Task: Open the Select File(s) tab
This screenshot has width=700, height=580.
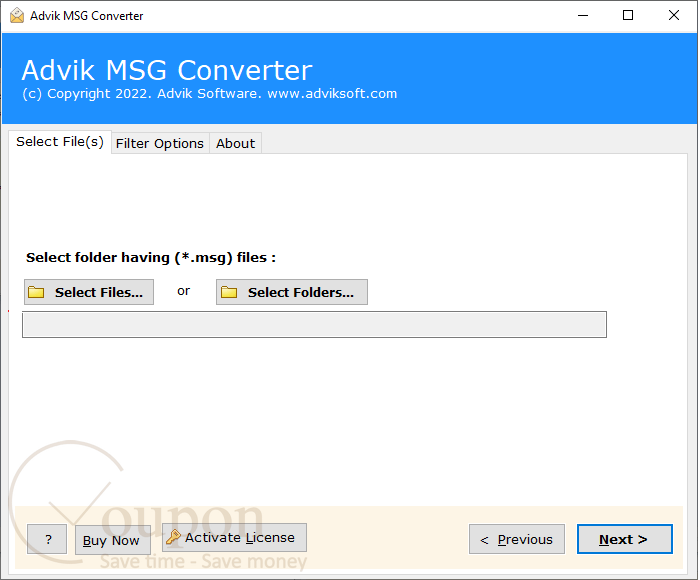Action: [60, 142]
